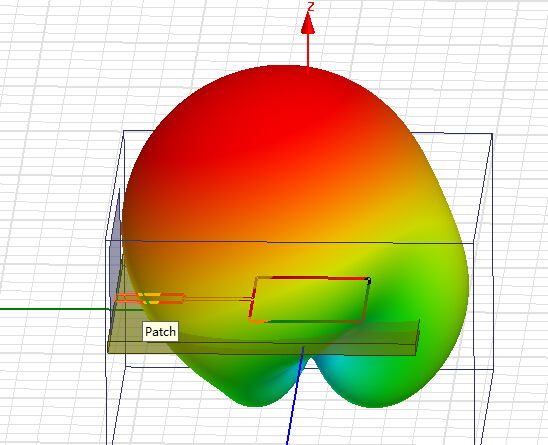Screen dimensions: 548x445
Task: Click the air box top-right corner
Action: 492,134
